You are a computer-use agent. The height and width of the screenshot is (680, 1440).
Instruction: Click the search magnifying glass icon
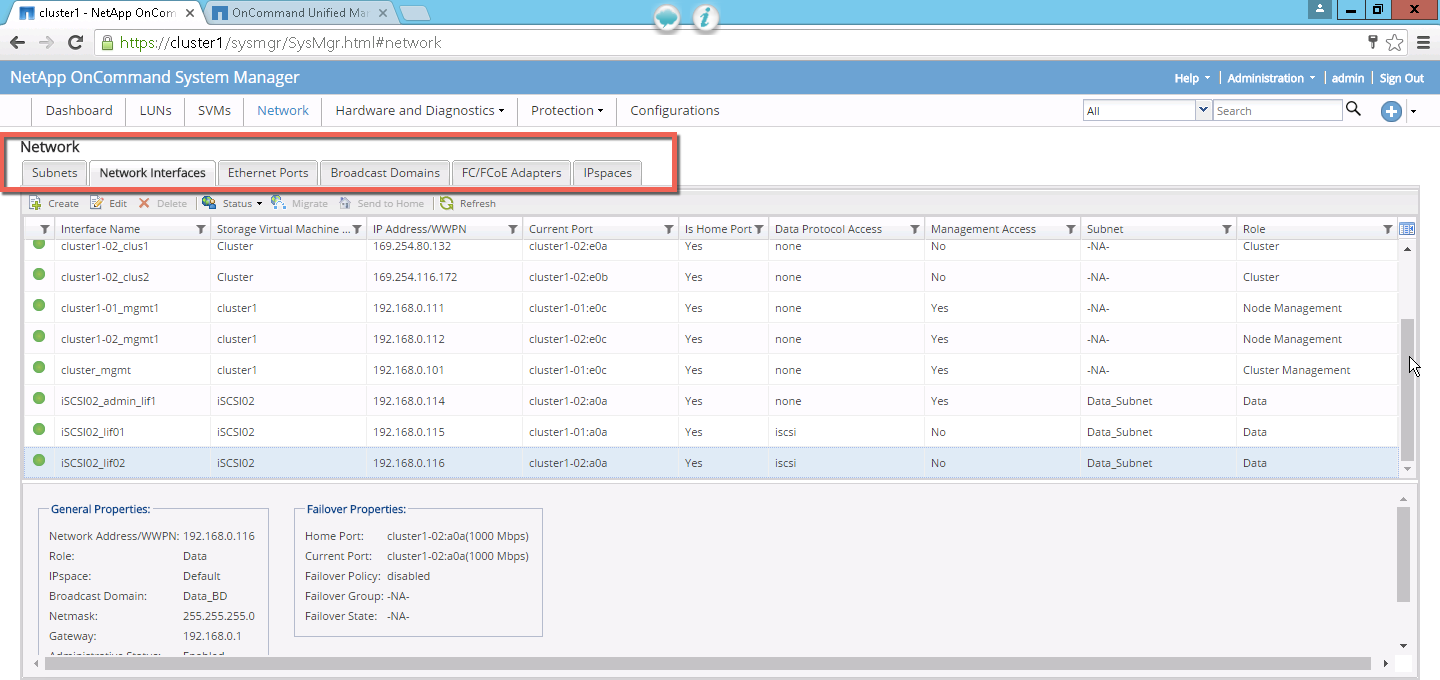coord(1353,110)
